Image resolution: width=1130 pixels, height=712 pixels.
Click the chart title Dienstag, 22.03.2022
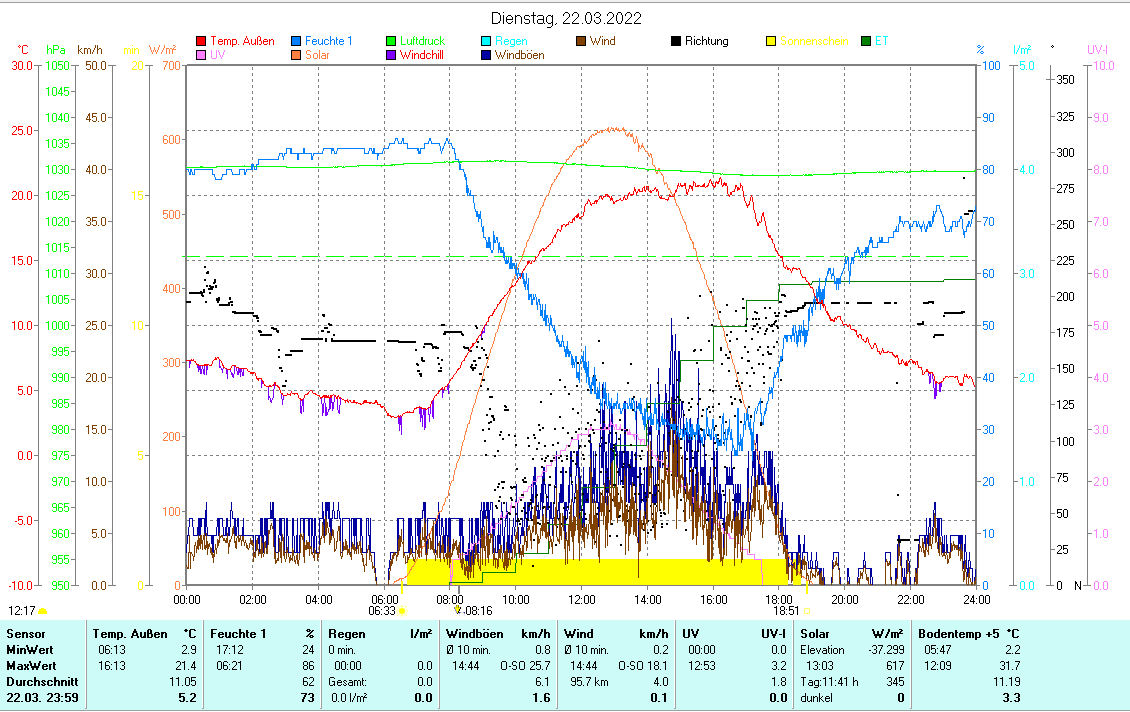click(x=566, y=18)
